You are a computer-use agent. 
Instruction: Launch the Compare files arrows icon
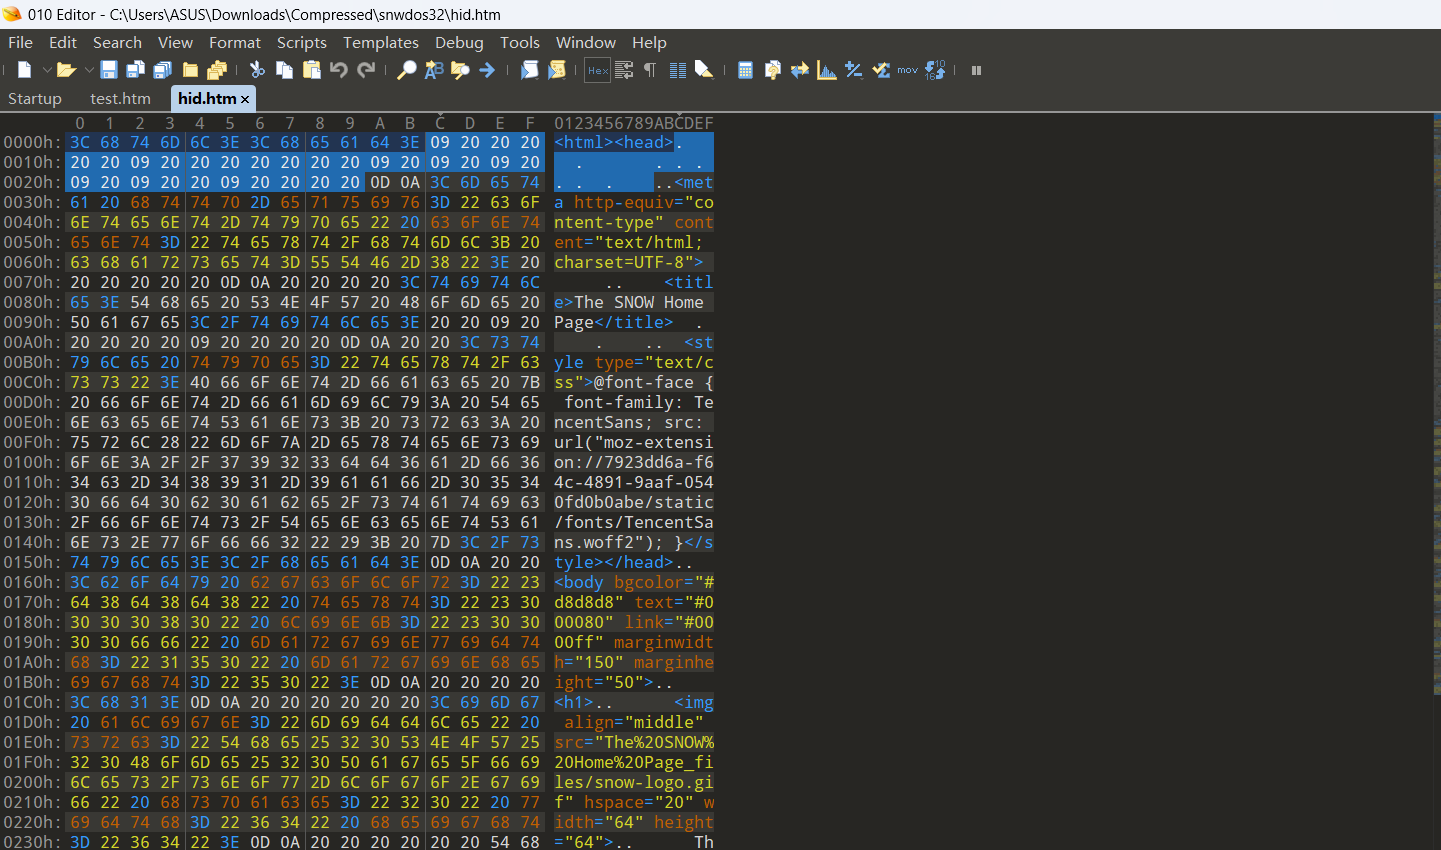pyautogui.click(x=800, y=70)
